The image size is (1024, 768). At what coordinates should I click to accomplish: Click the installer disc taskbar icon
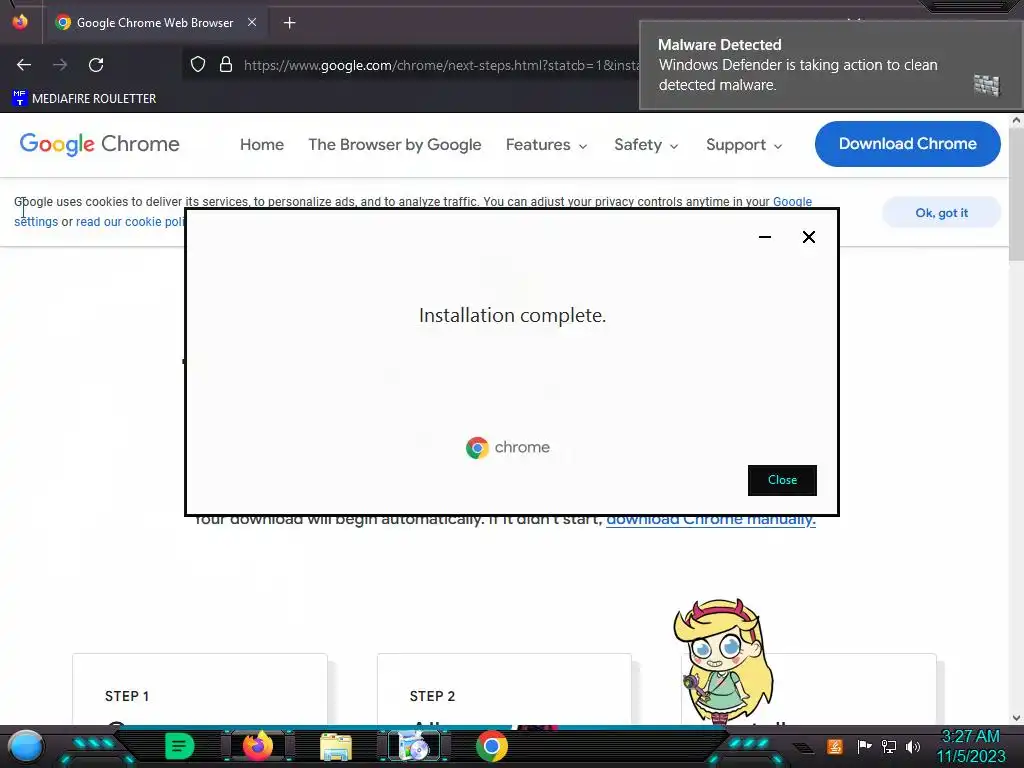pos(413,746)
